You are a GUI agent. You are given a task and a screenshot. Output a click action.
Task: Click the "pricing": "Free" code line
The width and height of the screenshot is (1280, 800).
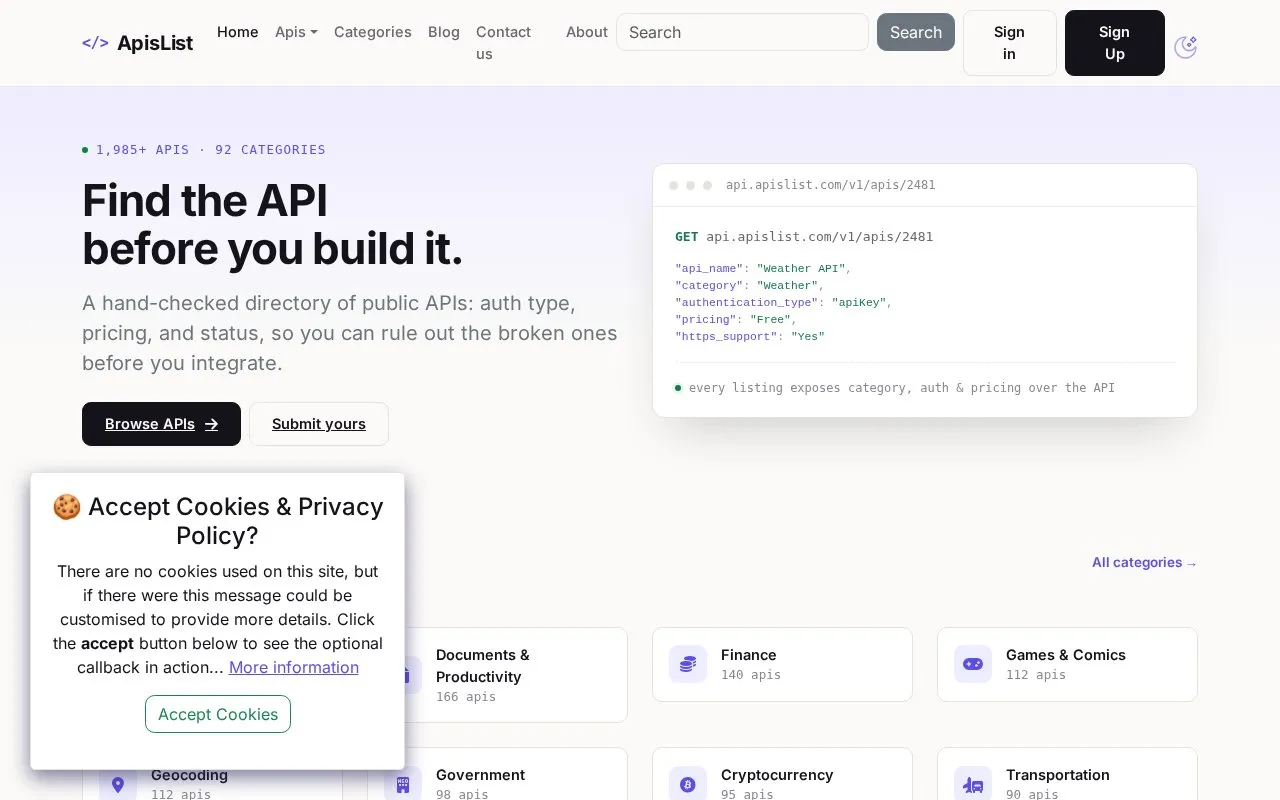[736, 320]
